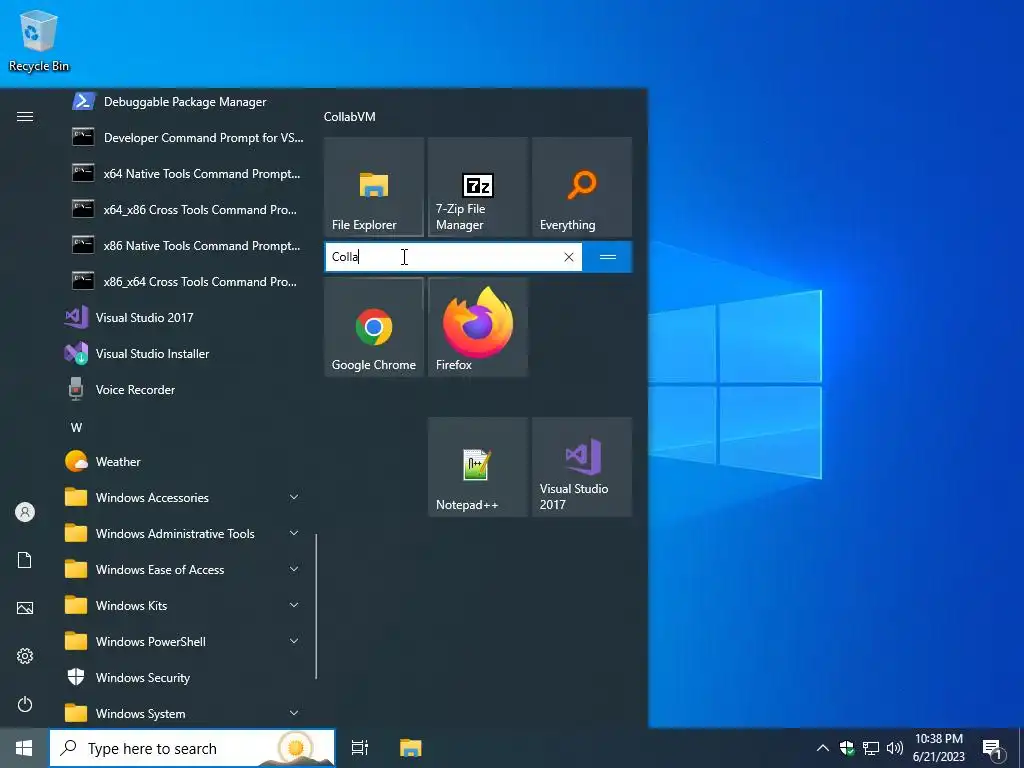1024x768 pixels.
Task: Open Debuggable Package Manager
Action: (x=186, y=102)
